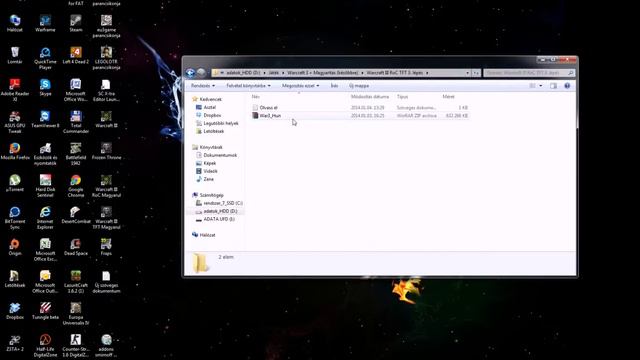Select Kedvencek header in sidebar

(x=210, y=99)
